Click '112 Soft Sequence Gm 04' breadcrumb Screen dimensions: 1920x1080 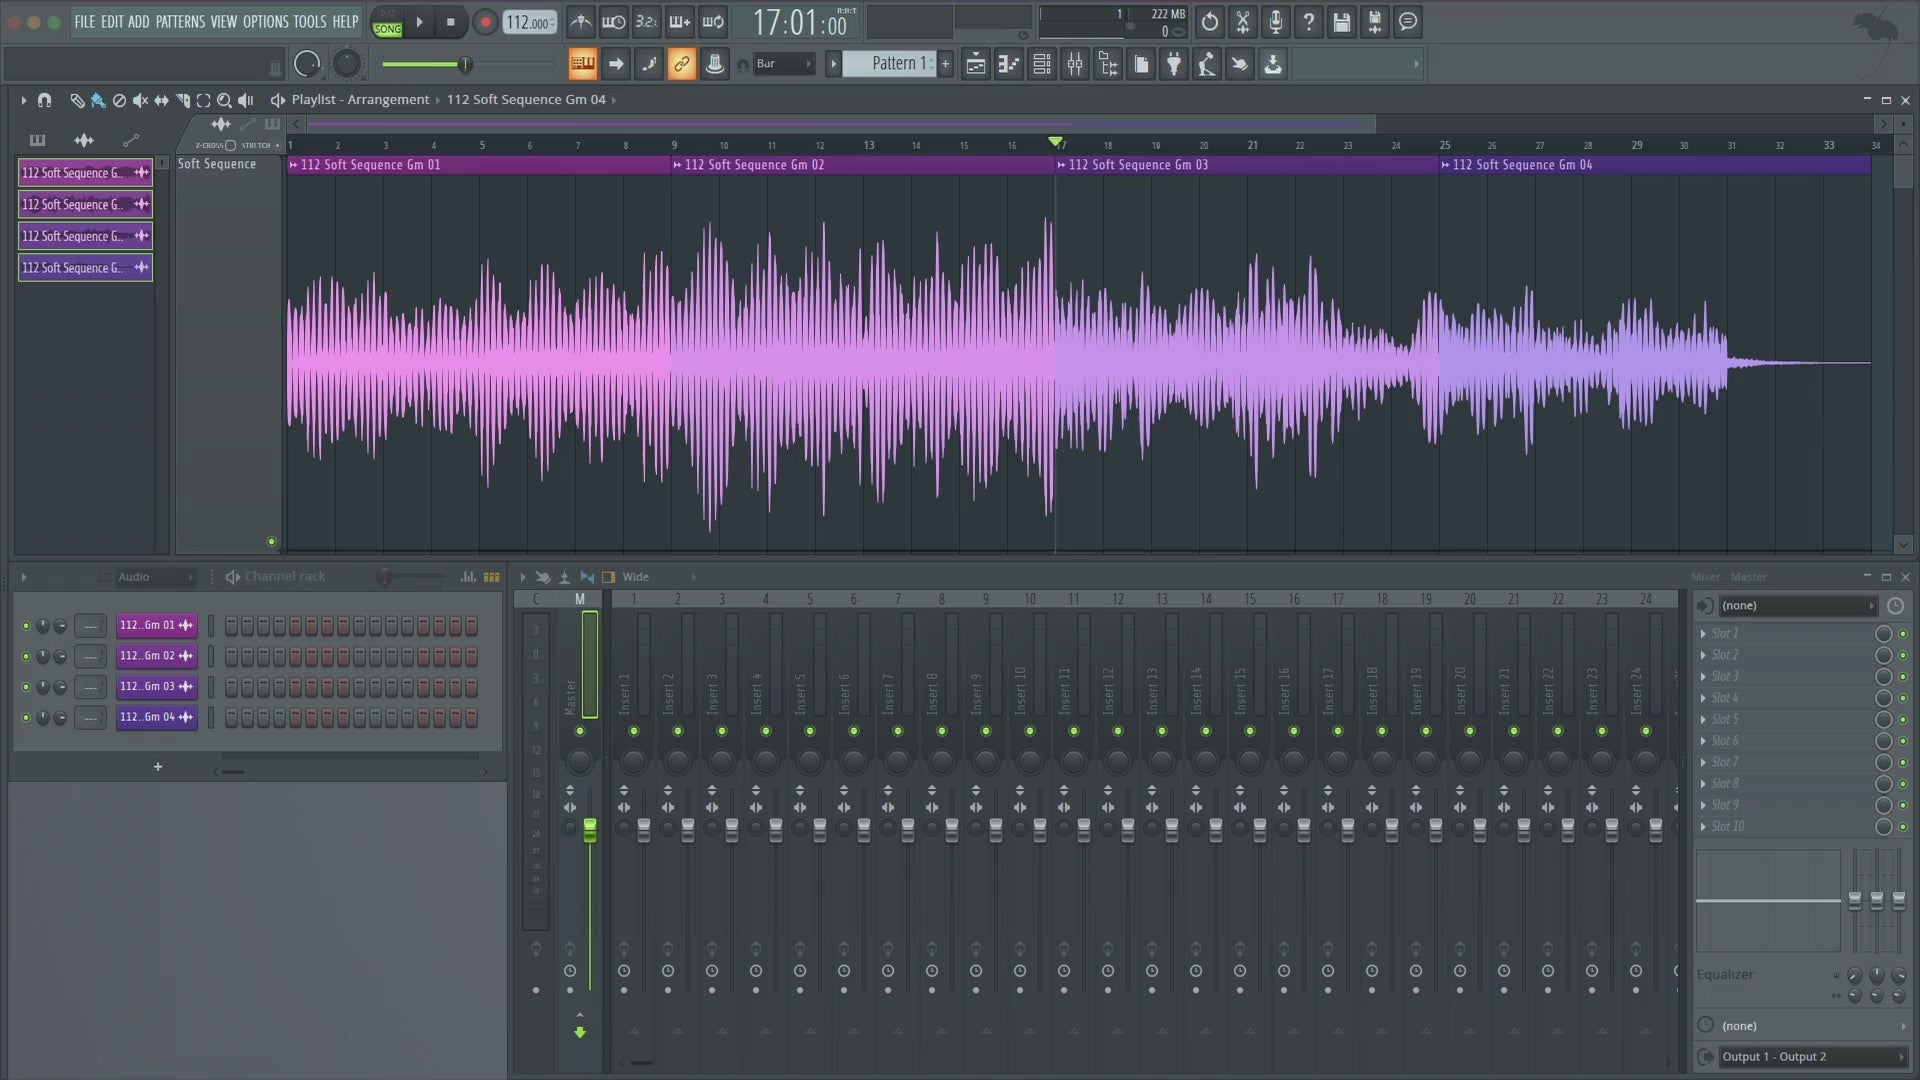point(526,99)
